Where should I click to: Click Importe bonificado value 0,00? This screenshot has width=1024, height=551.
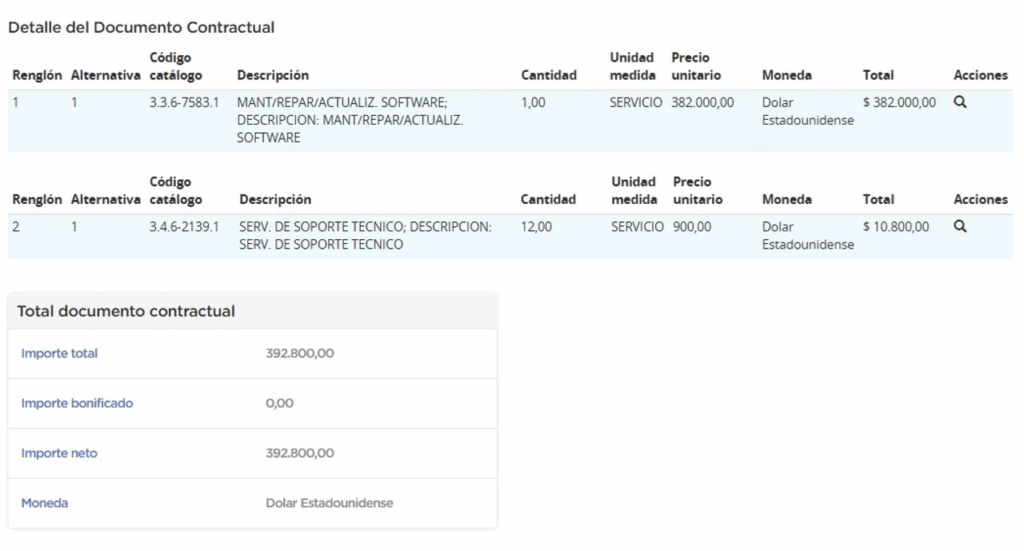pos(280,403)
